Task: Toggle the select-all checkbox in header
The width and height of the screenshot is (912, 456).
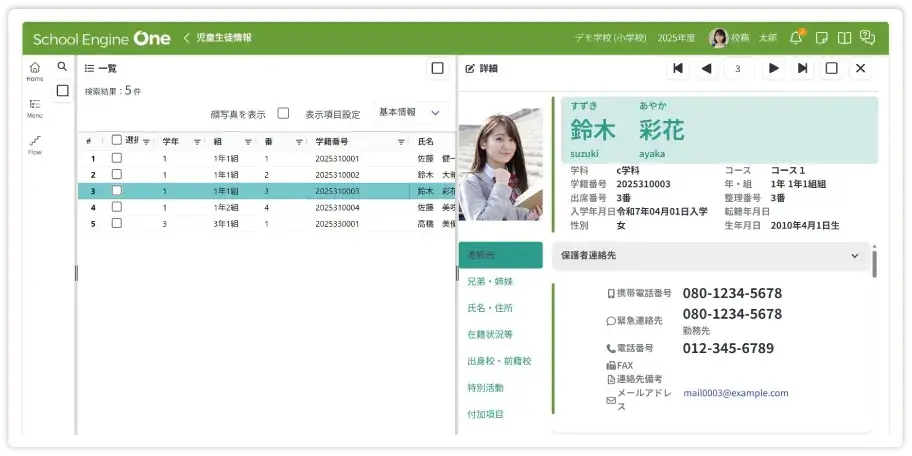Action: (x=117, y=140)
